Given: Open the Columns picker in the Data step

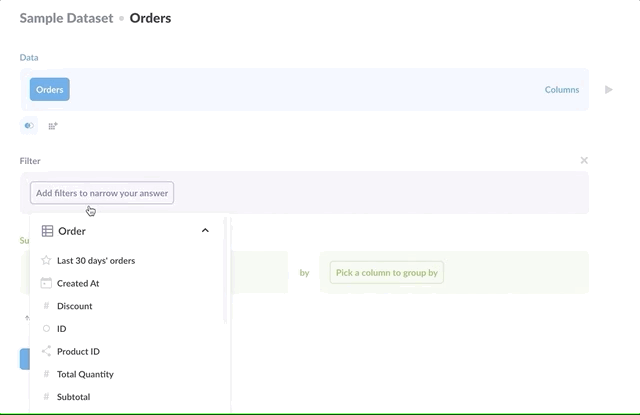Looking at the screenshot, I should pyautogui.click(x=561, y=90).
